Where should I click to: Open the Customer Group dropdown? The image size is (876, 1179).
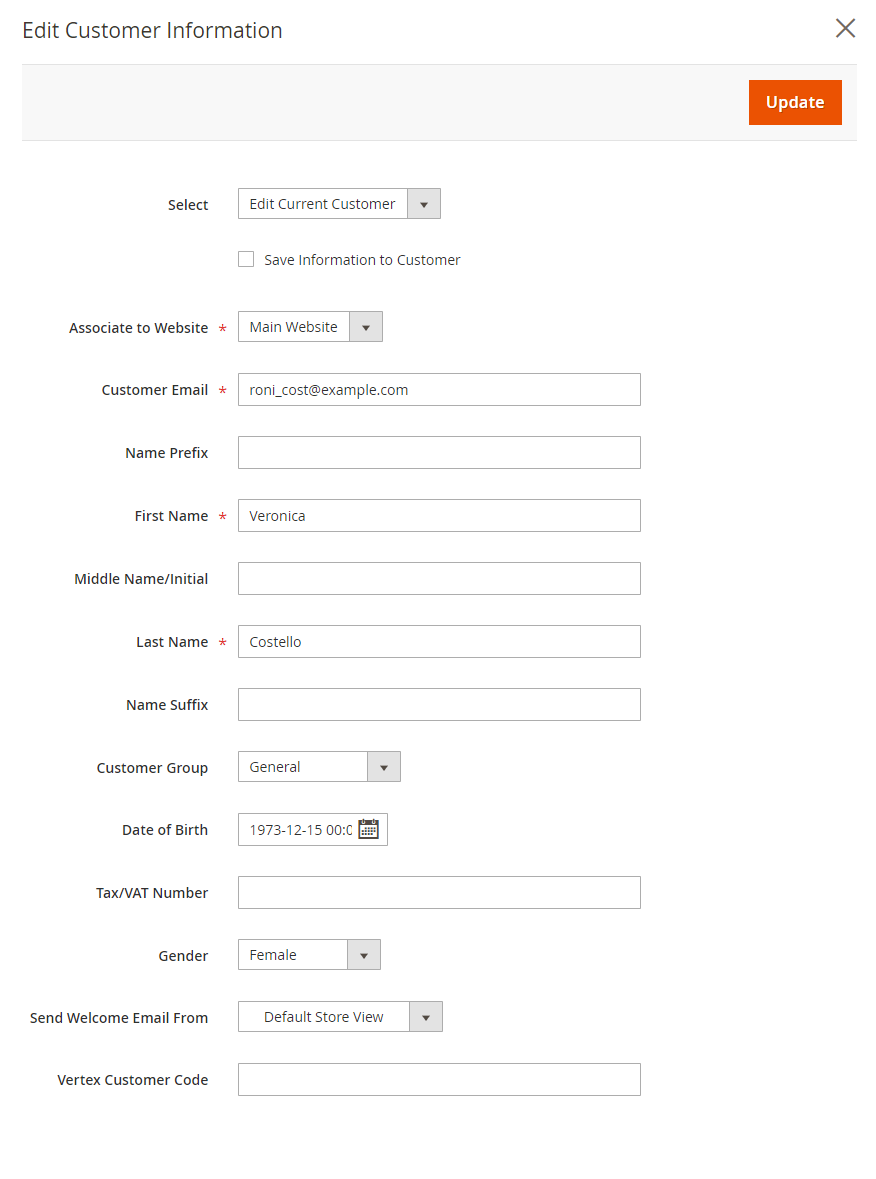(319, 767)
